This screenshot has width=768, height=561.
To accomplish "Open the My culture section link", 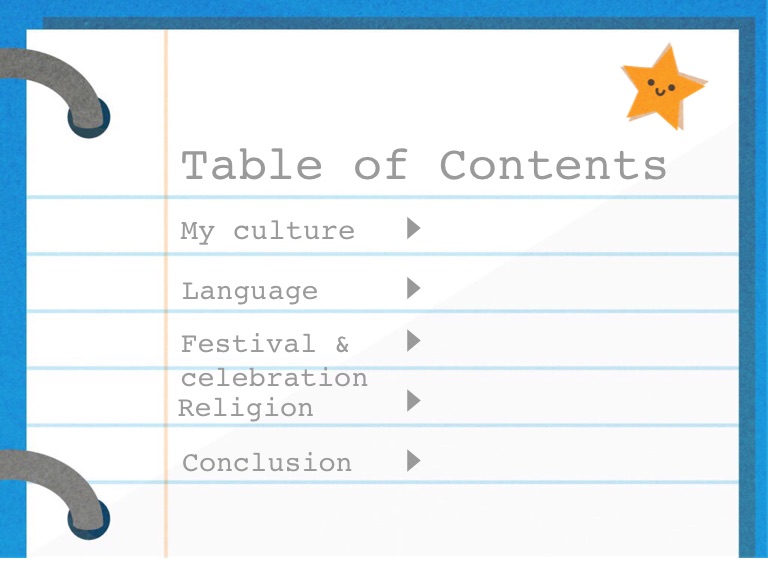I will [267, 231].
